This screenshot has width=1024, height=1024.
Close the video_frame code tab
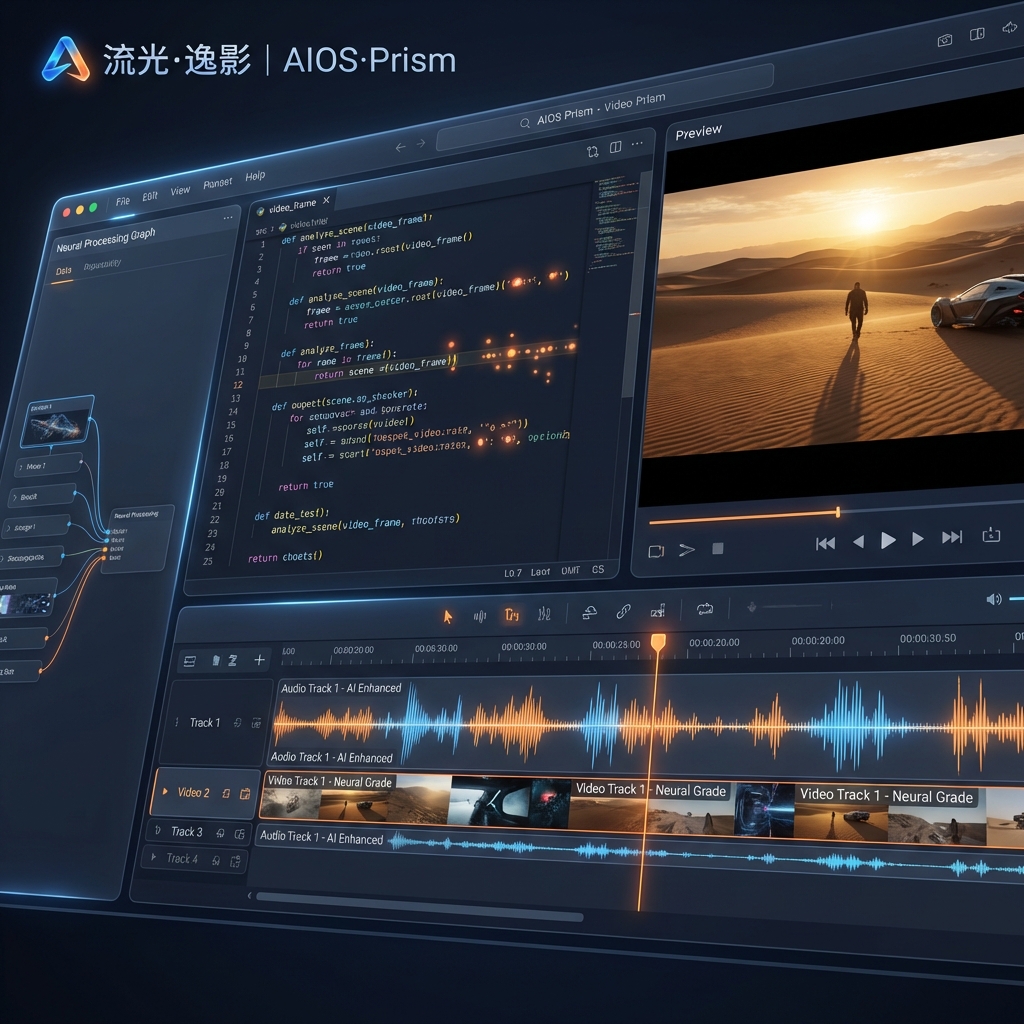tap(325, 201)
